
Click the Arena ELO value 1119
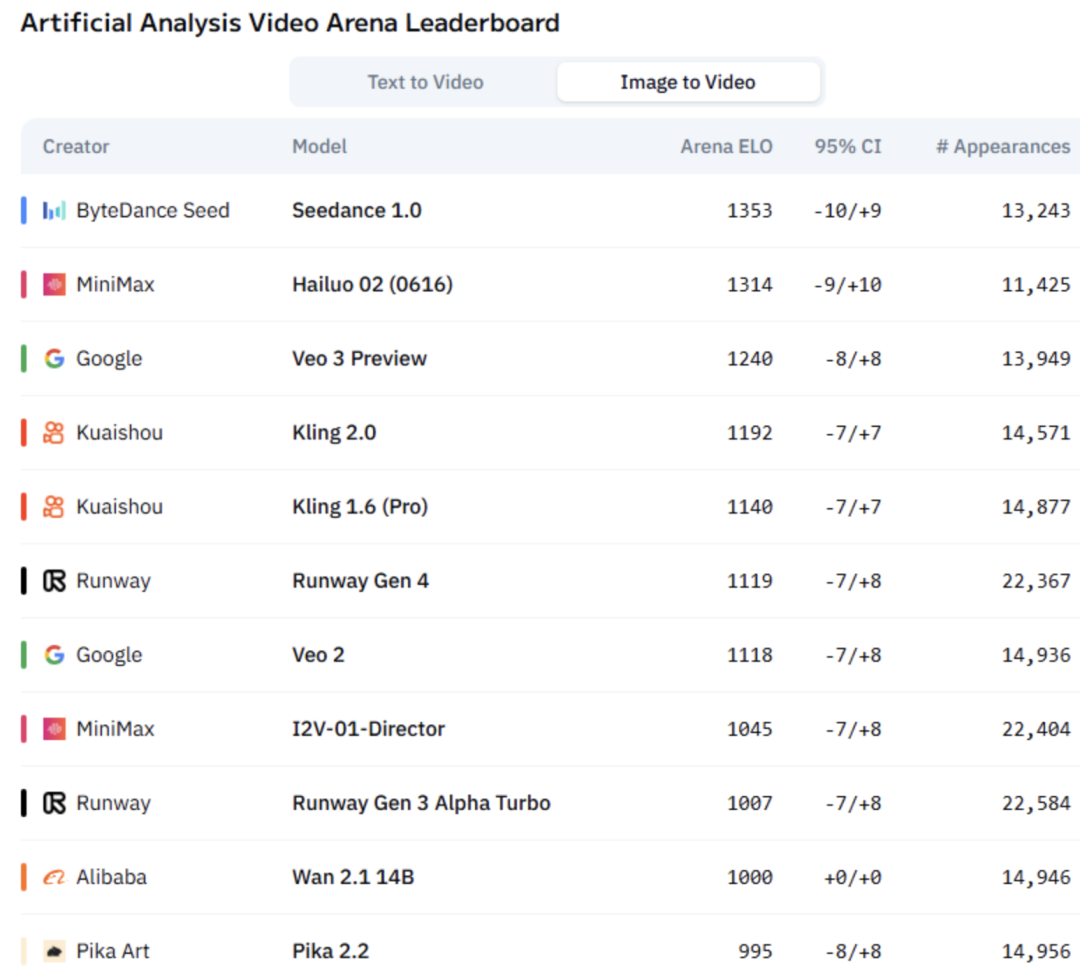[x=750, y=581]
